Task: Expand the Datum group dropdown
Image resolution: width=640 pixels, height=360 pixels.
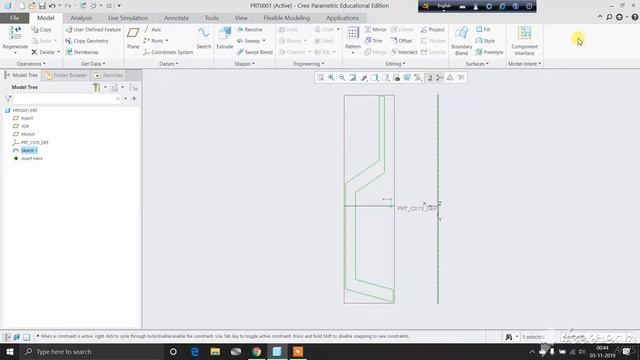Action: pos(169,64)
